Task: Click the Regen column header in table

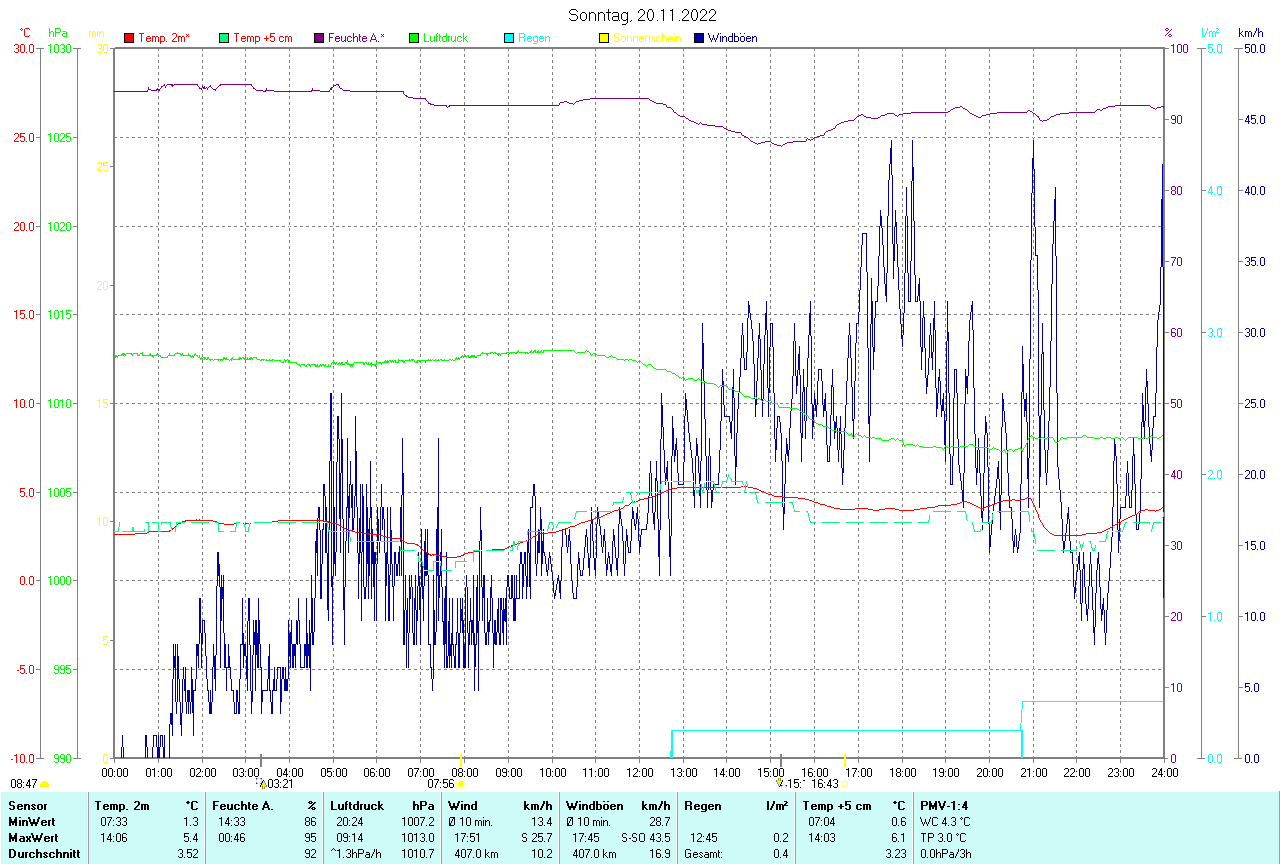Action: (703, 806)
